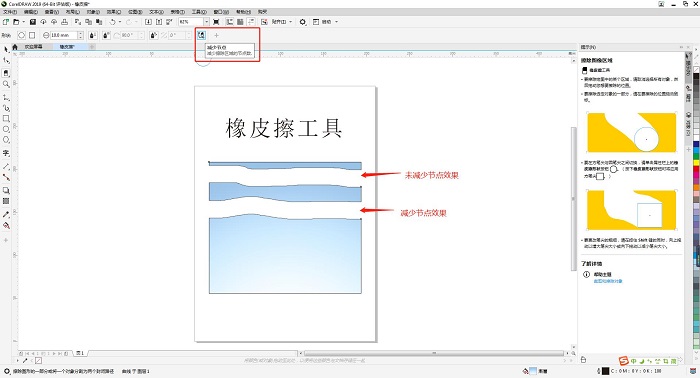The width and height of the screenshot is (700, 378).
Task: Switch to the Welcome Screen tab
Action: [34, 47]
